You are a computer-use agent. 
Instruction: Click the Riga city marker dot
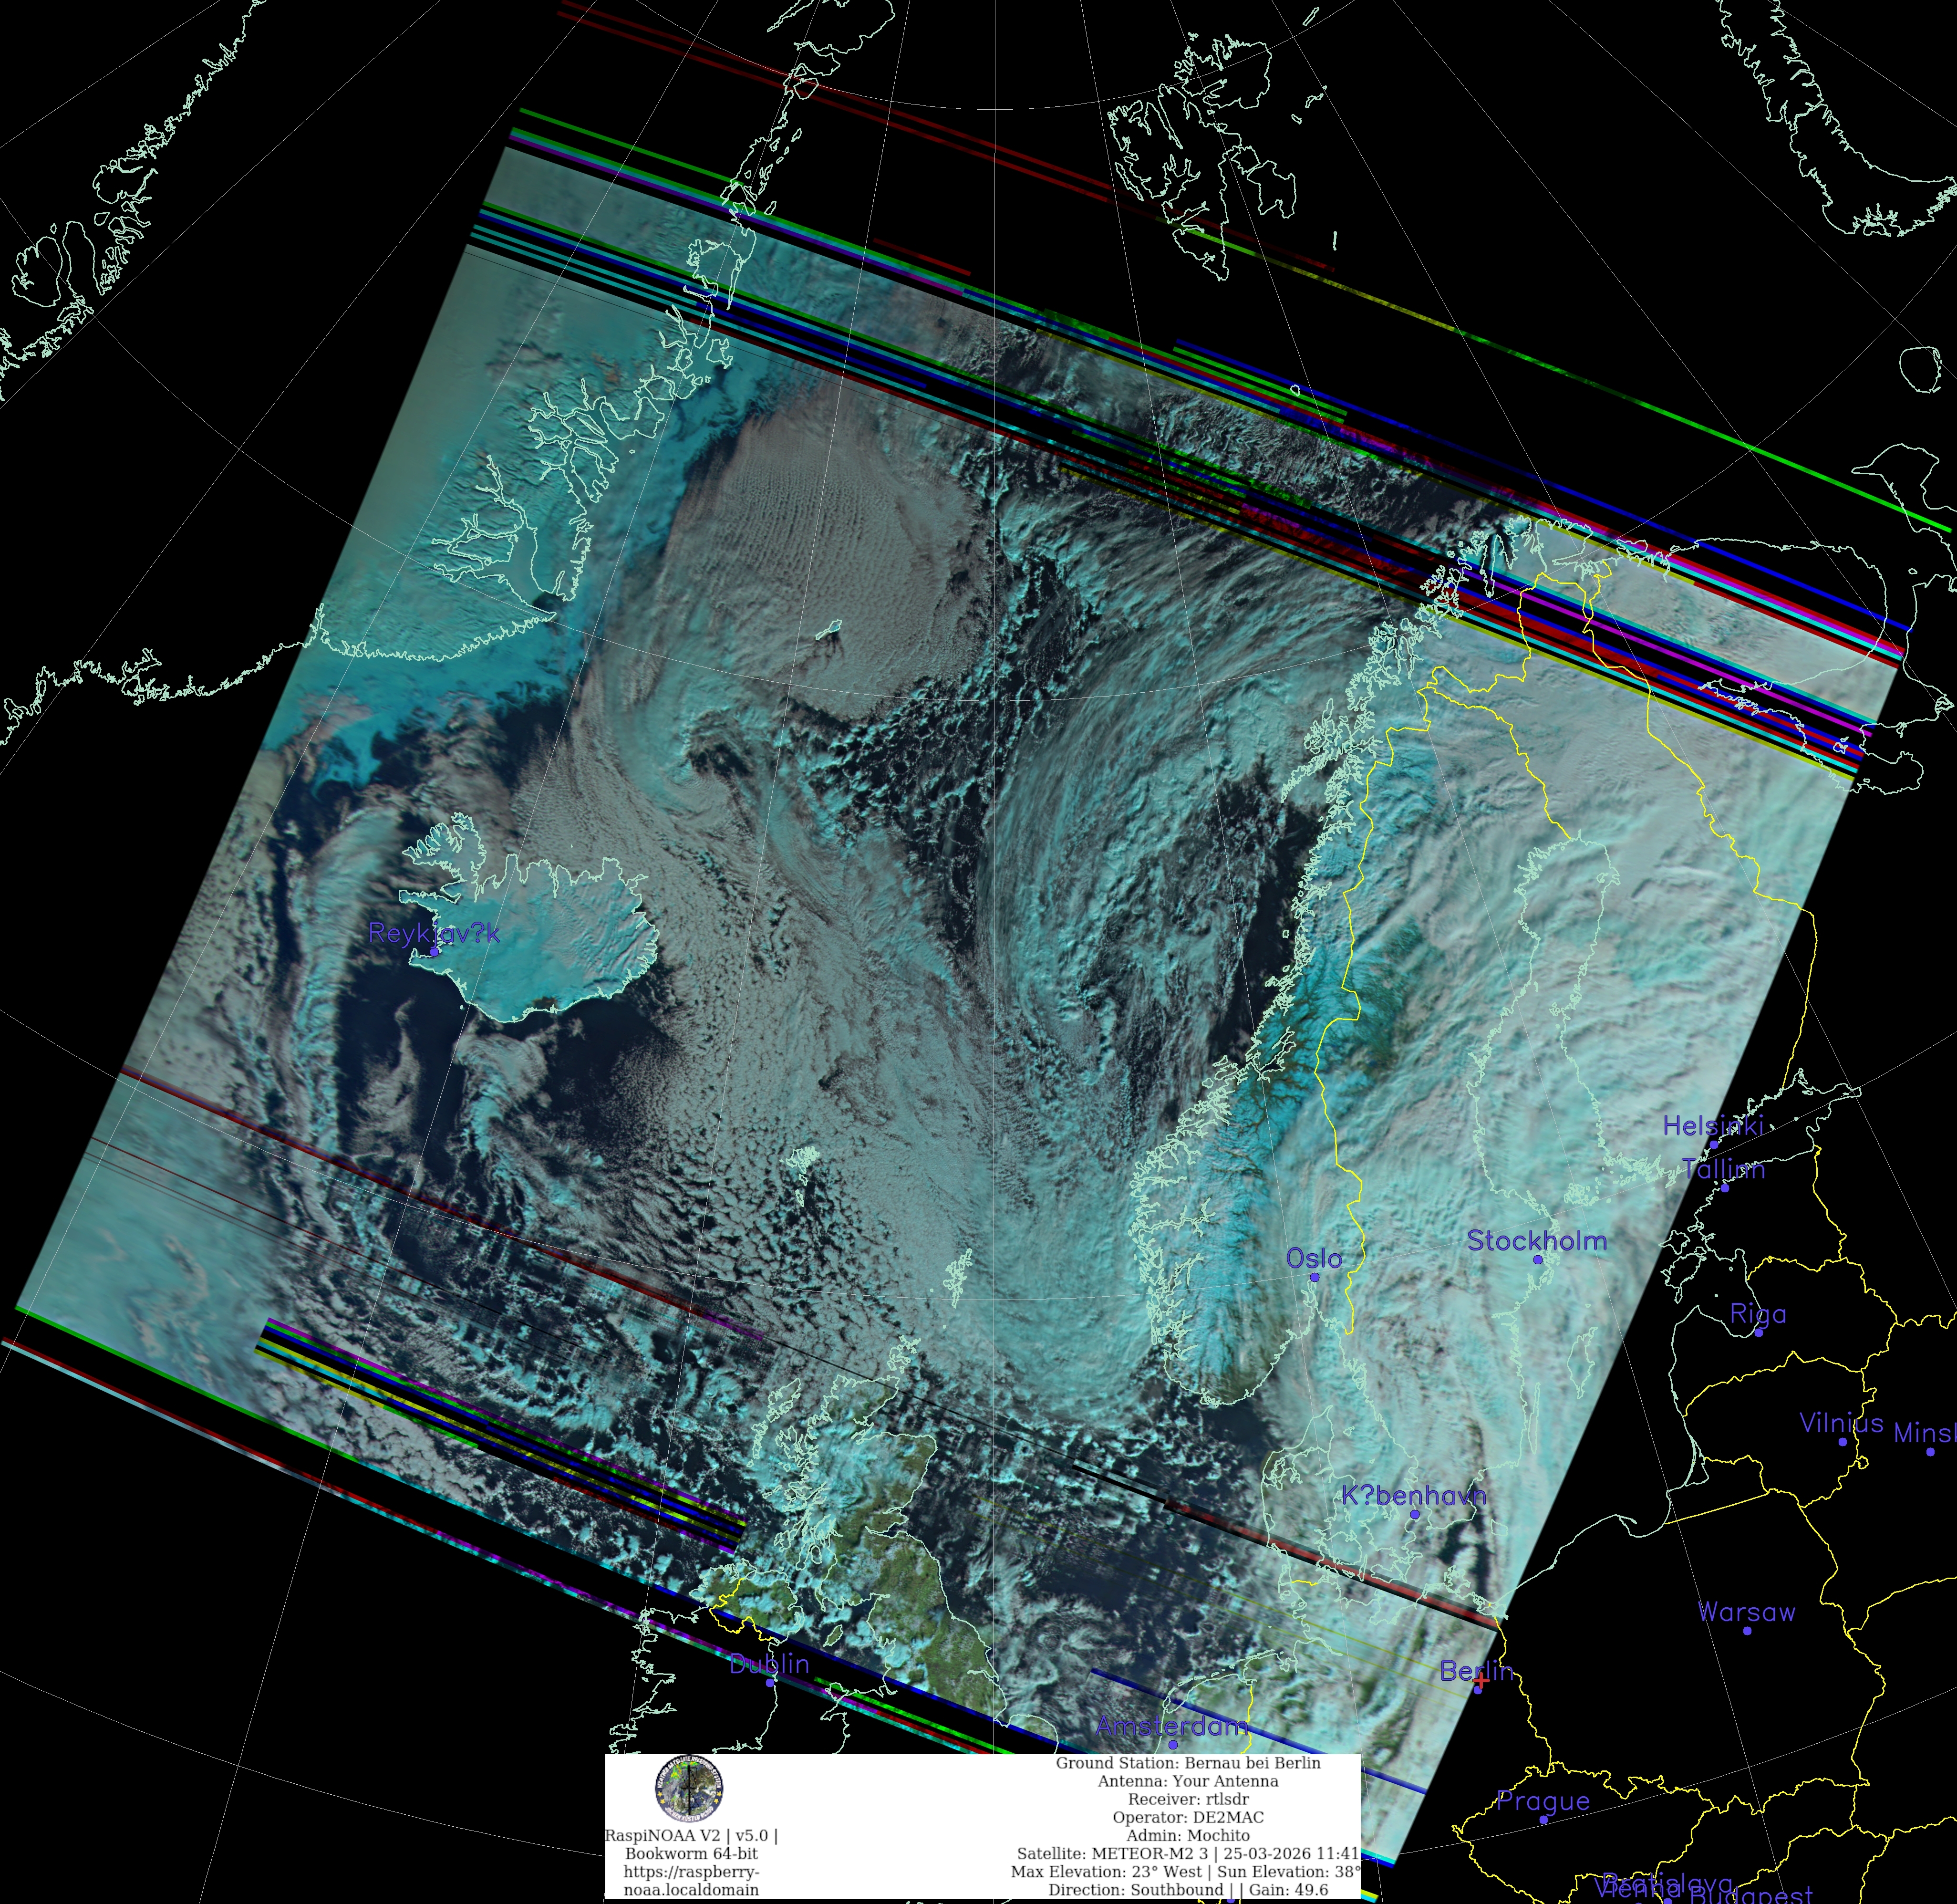(x=1758, y=1332)
